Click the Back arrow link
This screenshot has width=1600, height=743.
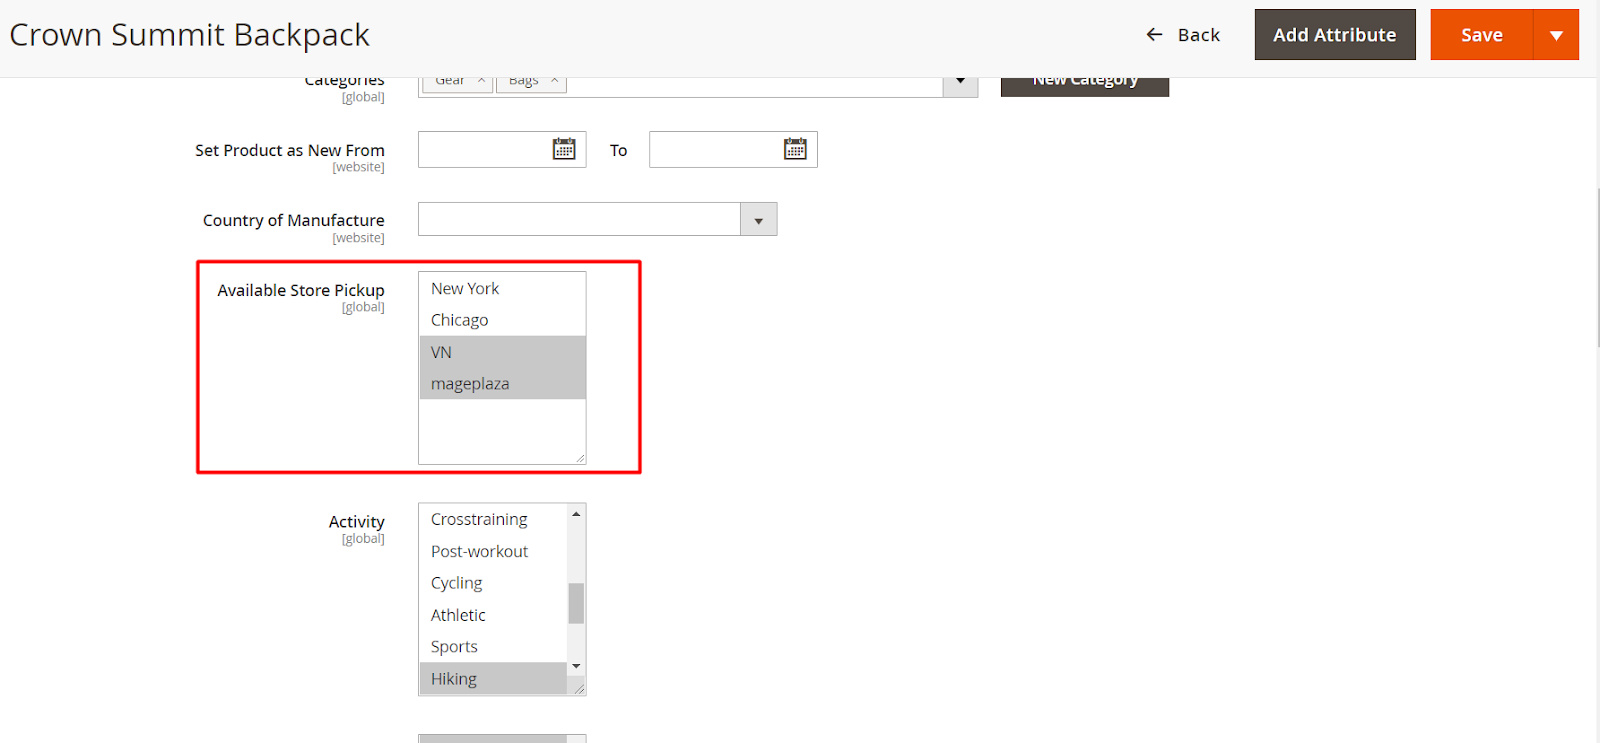[x=1183, y=35]
